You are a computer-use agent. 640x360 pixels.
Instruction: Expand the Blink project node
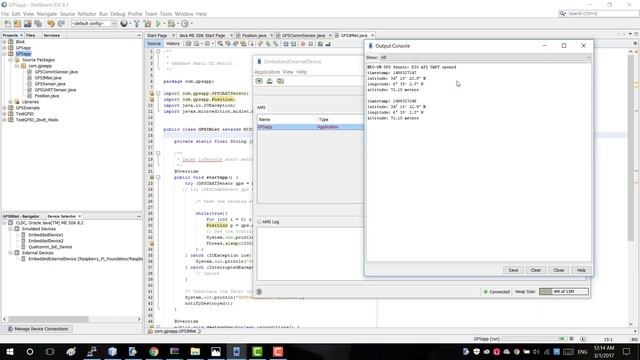(4, 42)
